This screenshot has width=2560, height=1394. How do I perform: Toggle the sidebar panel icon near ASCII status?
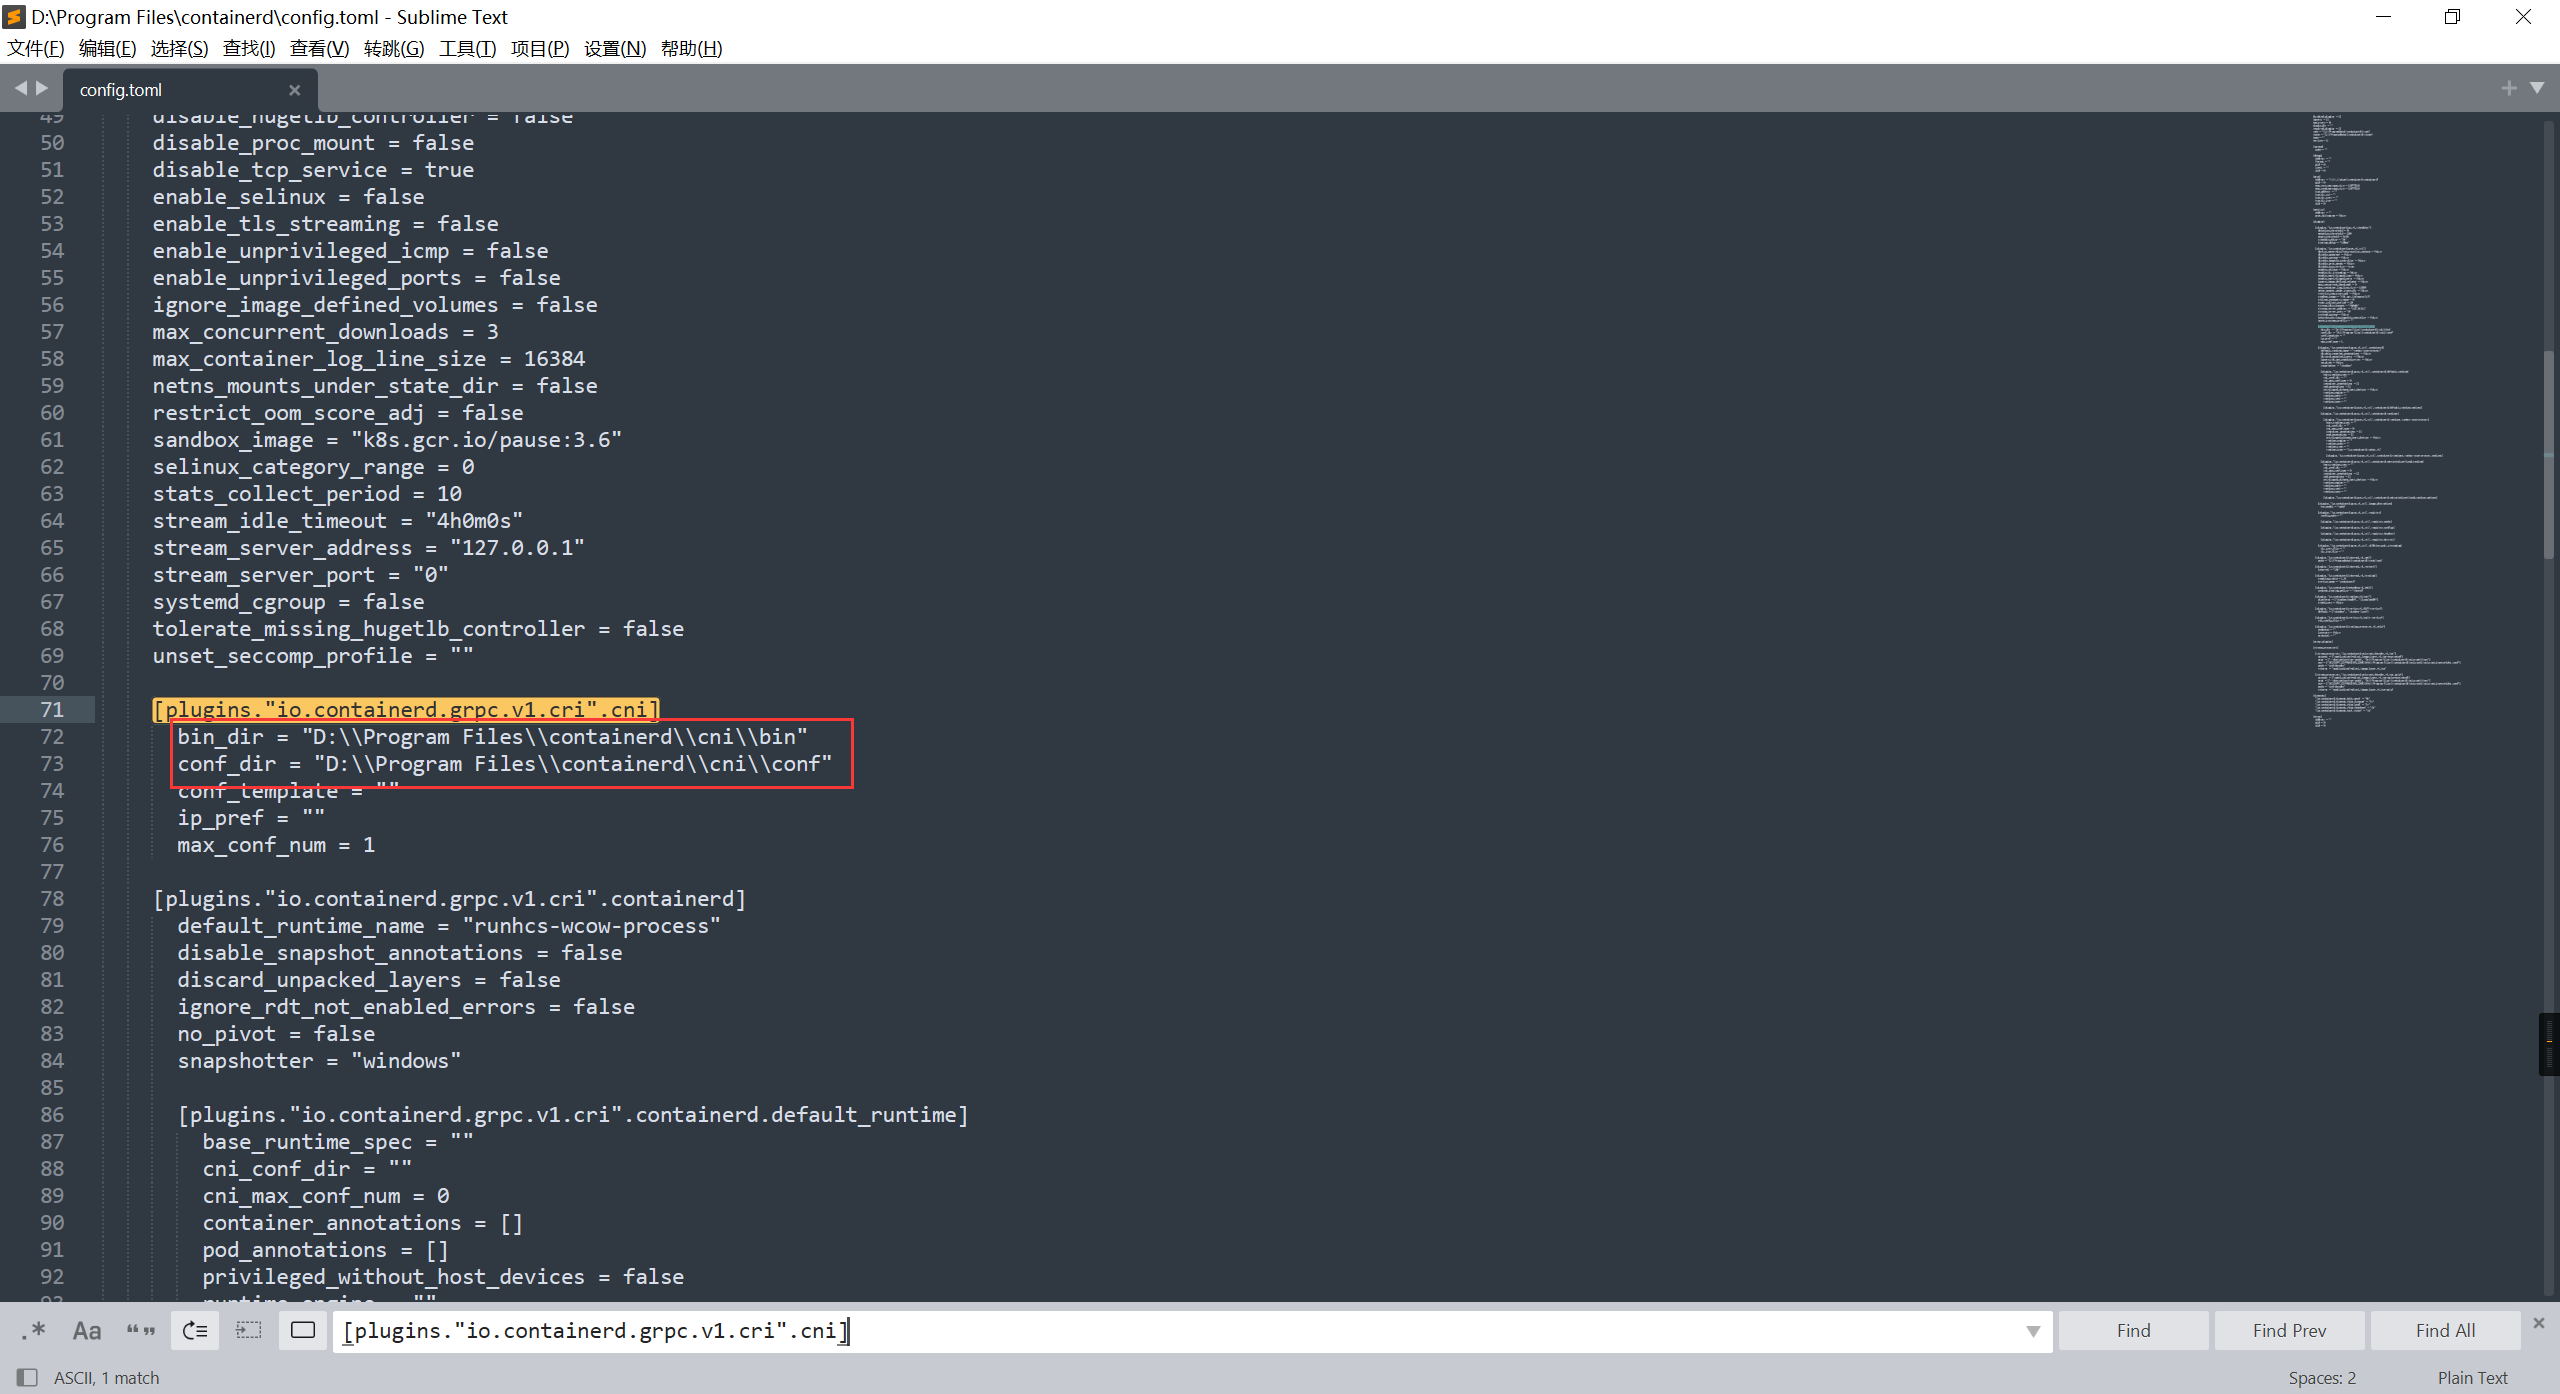click(x=27, y=1377)
